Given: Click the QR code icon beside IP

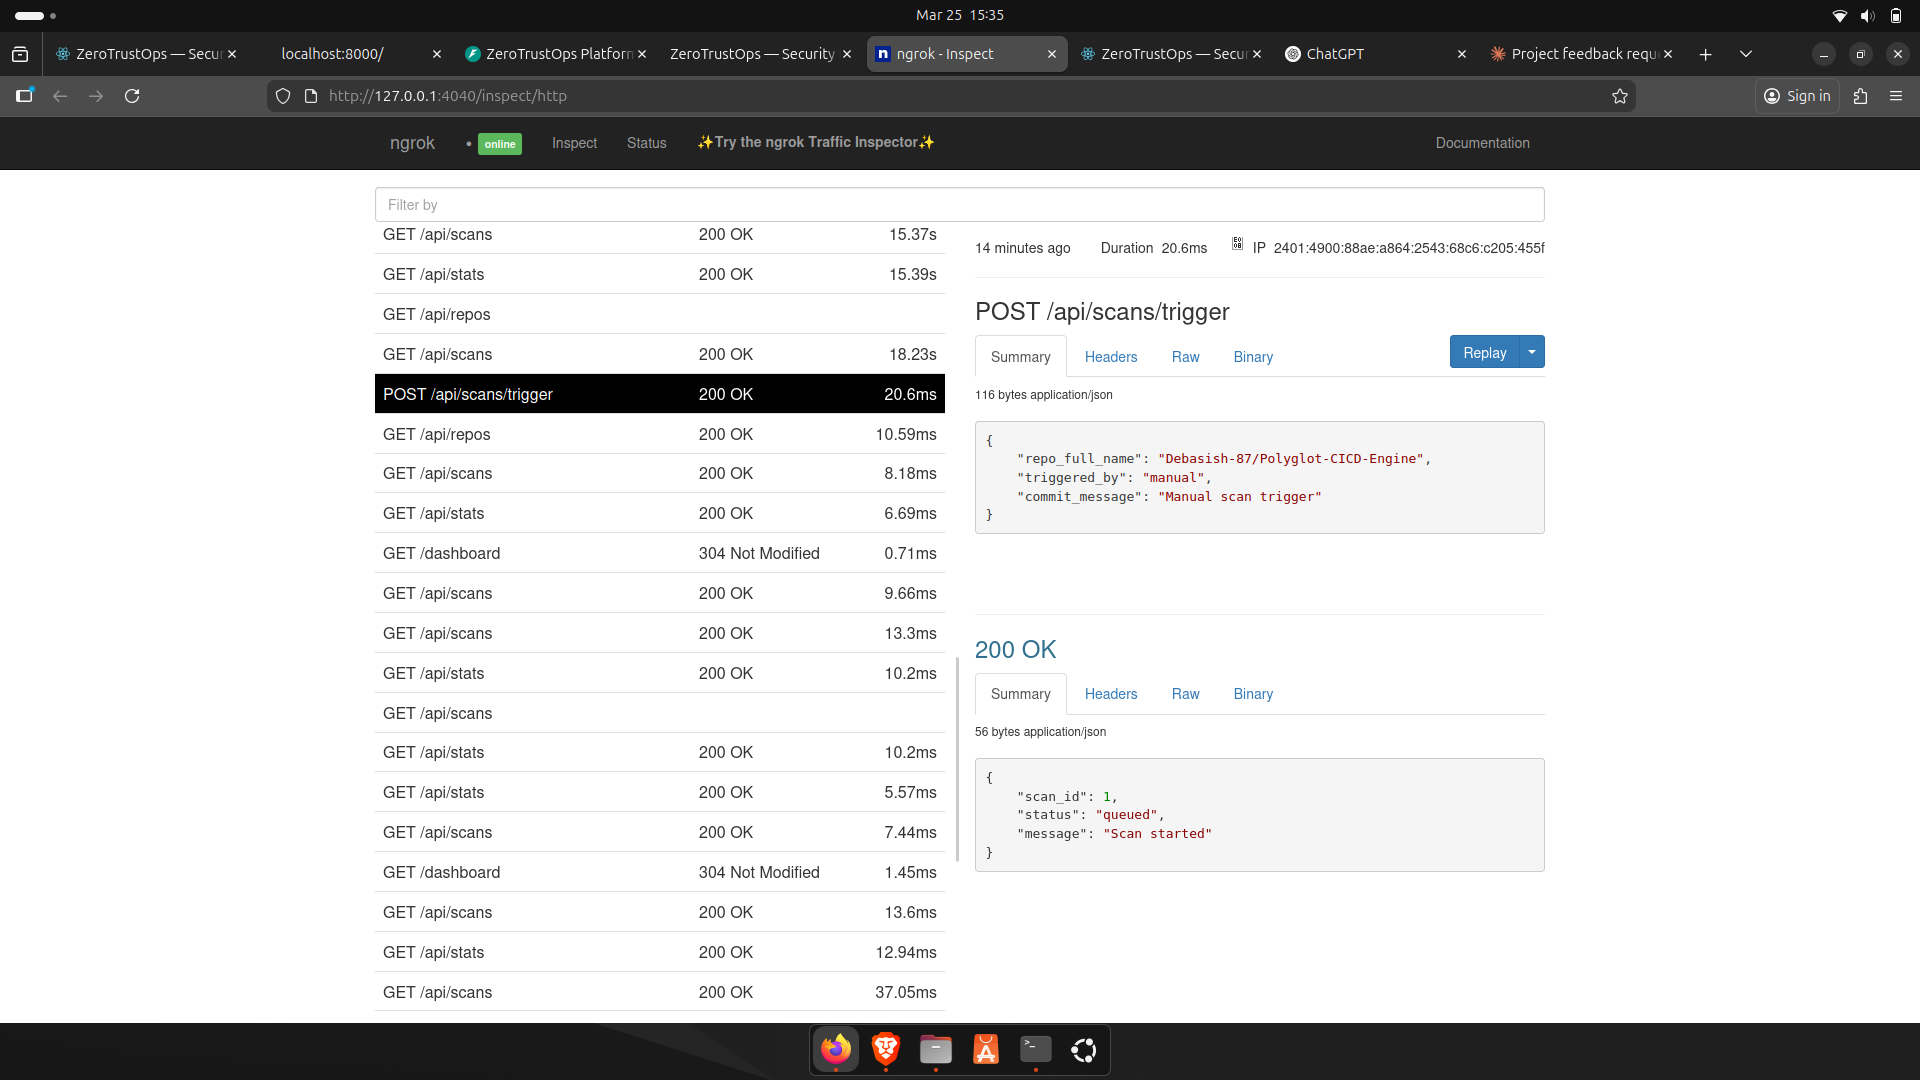Looking at the screenshot, I should pos(1237,244).
